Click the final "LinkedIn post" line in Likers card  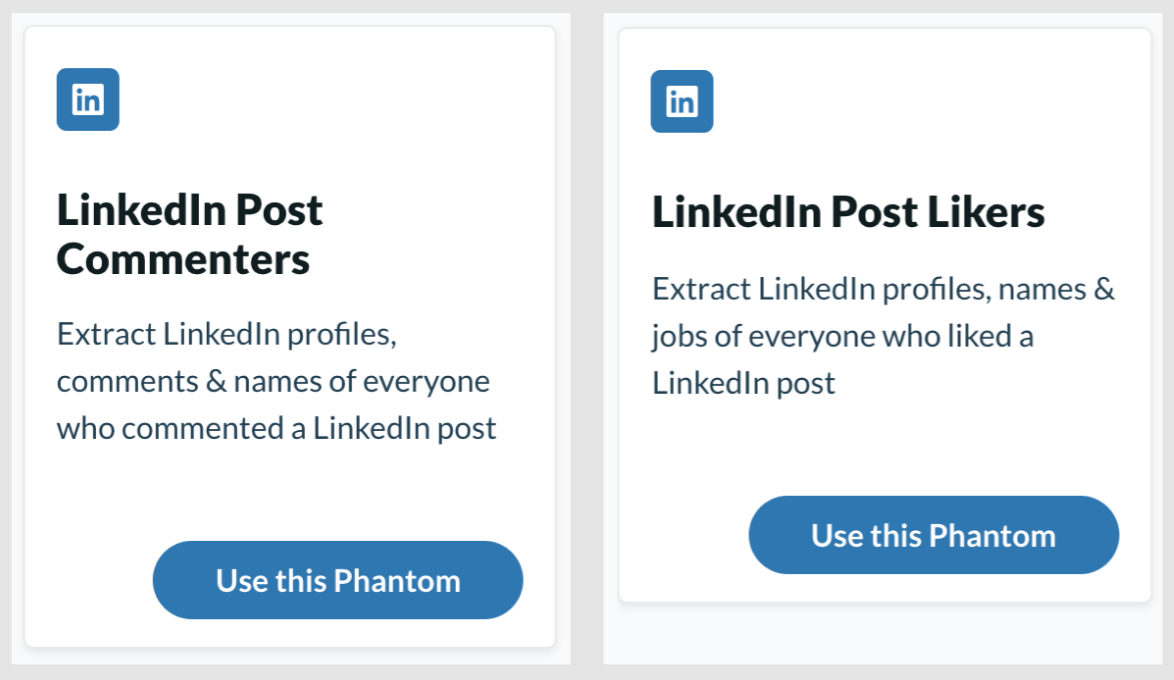click(x=743, y=383)
